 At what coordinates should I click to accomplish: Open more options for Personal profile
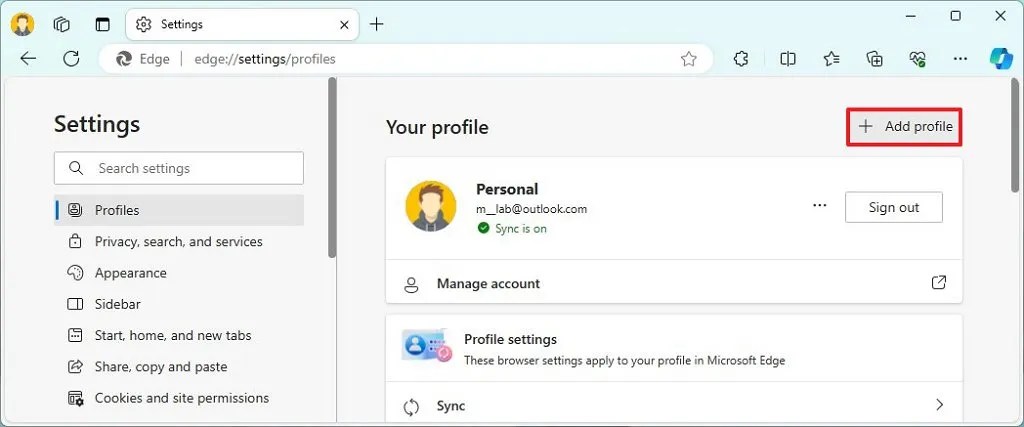coord(820,206)
